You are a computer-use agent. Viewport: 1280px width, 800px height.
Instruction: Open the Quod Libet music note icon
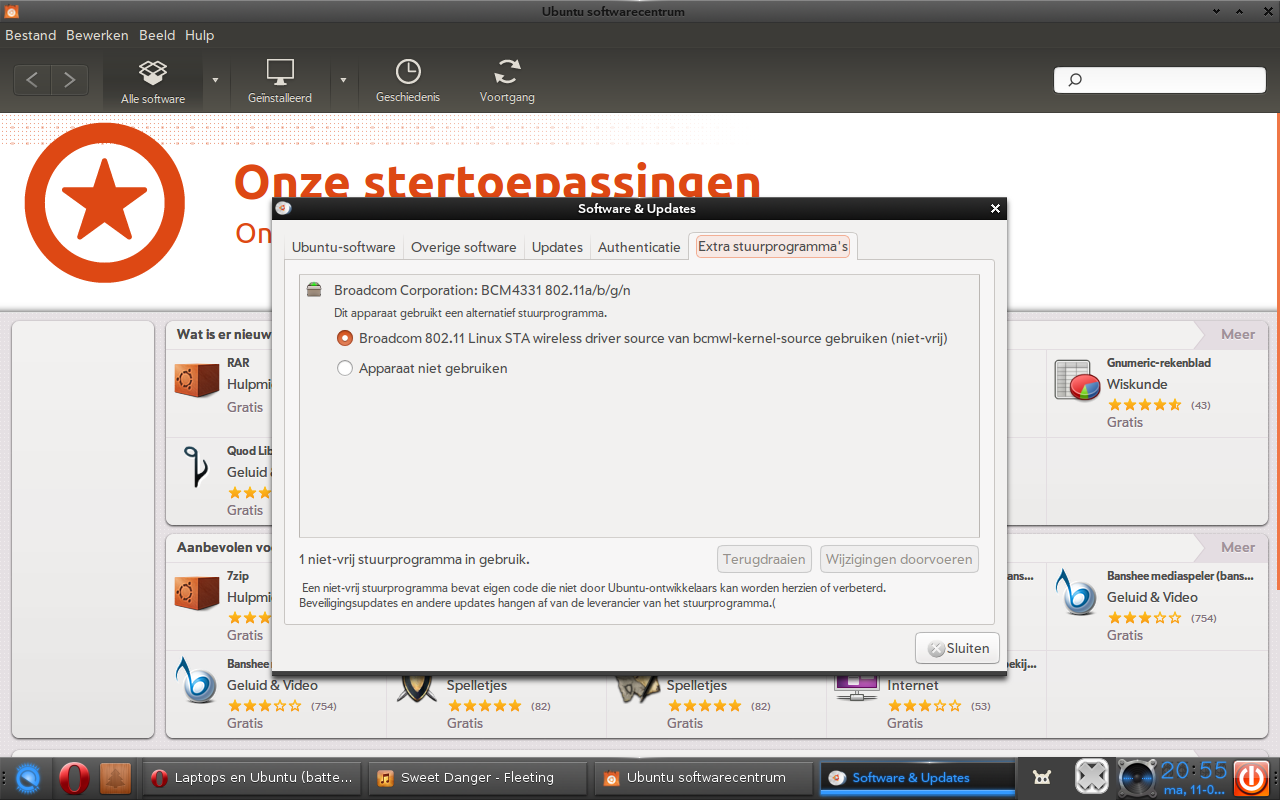(196, 466)
